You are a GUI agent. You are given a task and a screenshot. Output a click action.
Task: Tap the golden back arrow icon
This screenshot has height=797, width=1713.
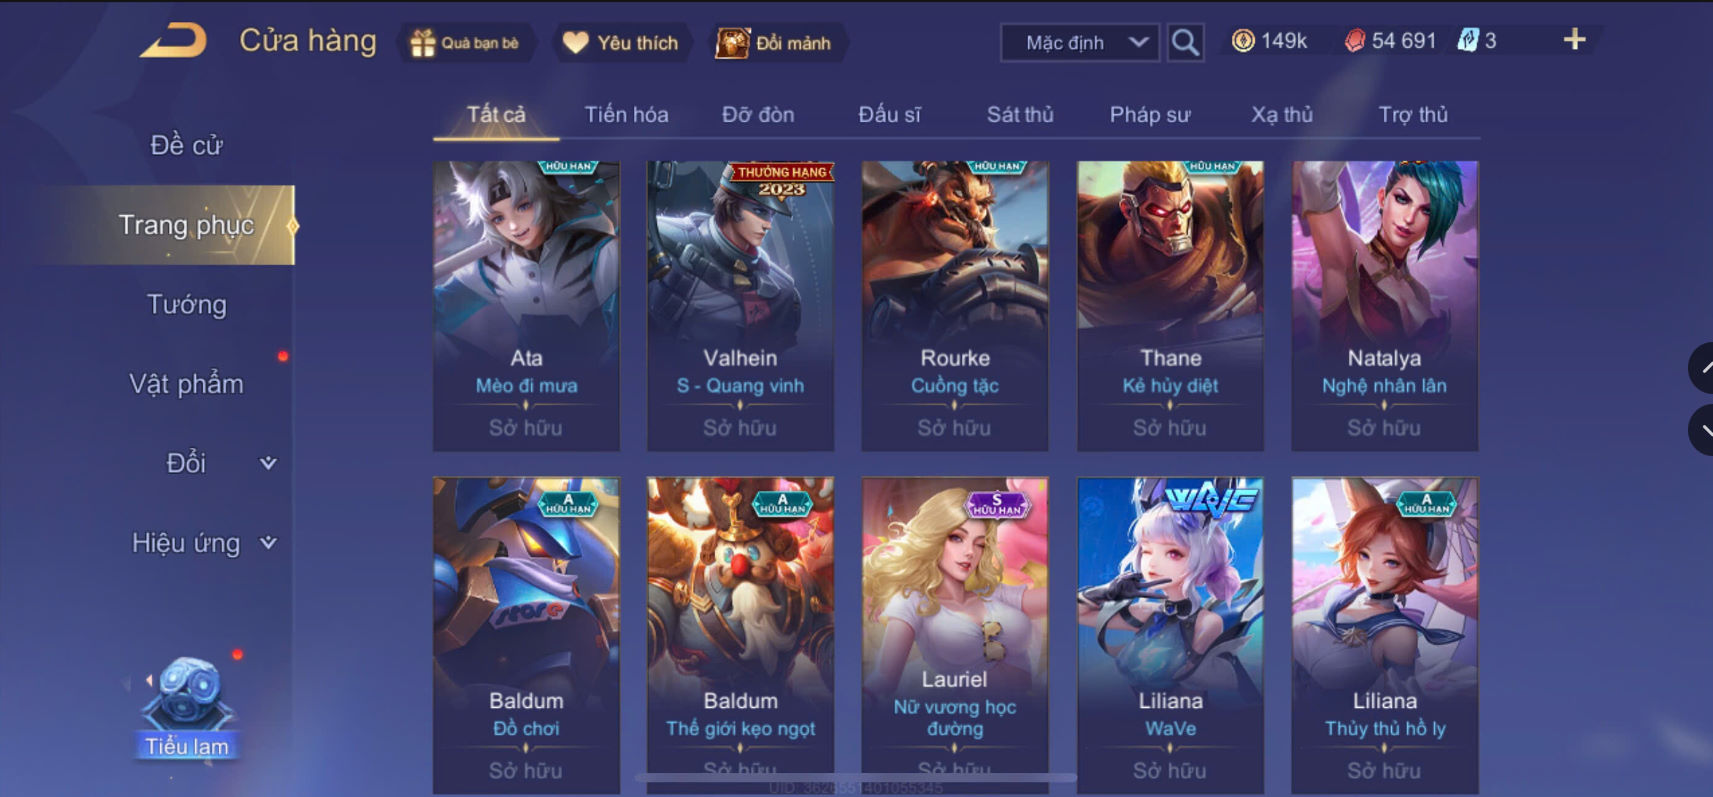pos(173,40)
